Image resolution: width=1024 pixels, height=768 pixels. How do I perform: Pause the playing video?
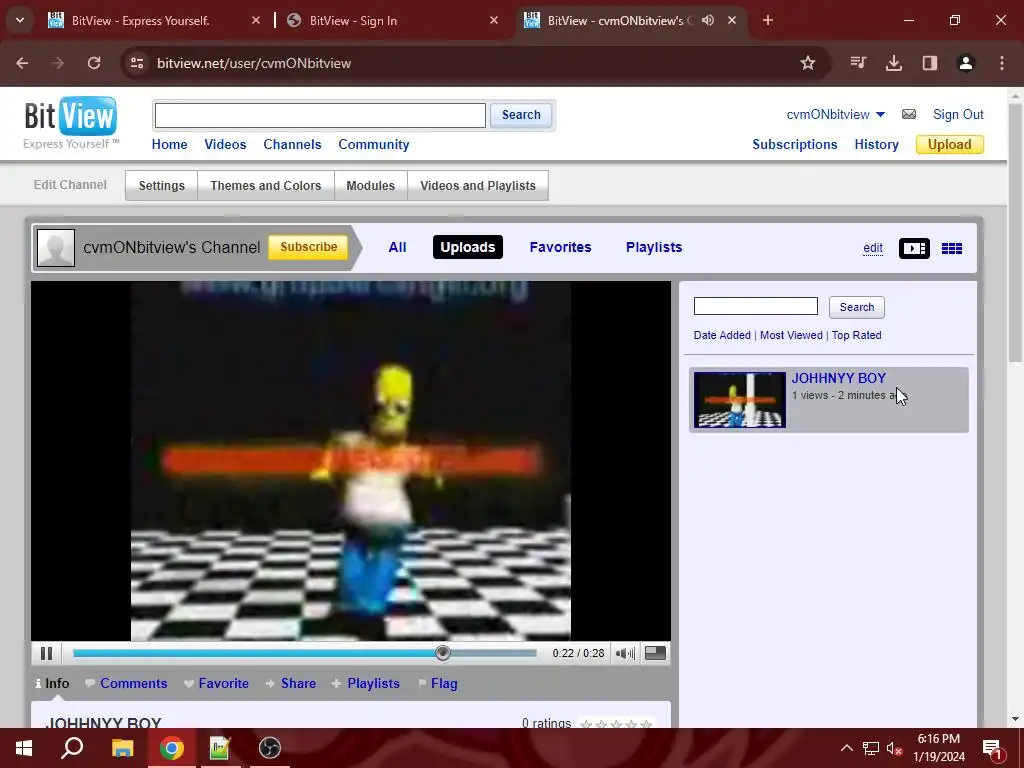(x=46, y=653)
